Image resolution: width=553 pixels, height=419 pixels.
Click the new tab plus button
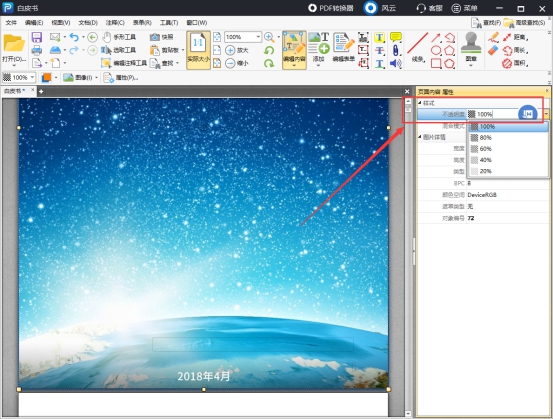point(41,91)
